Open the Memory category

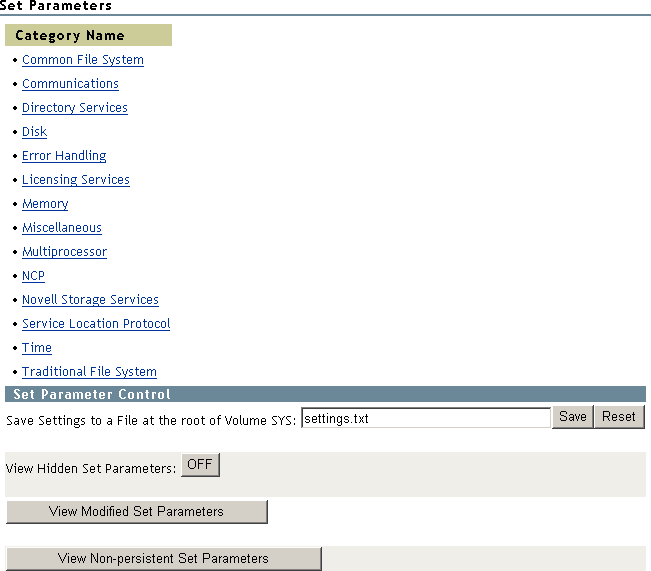pyautogui.click(x=45, y=204)
